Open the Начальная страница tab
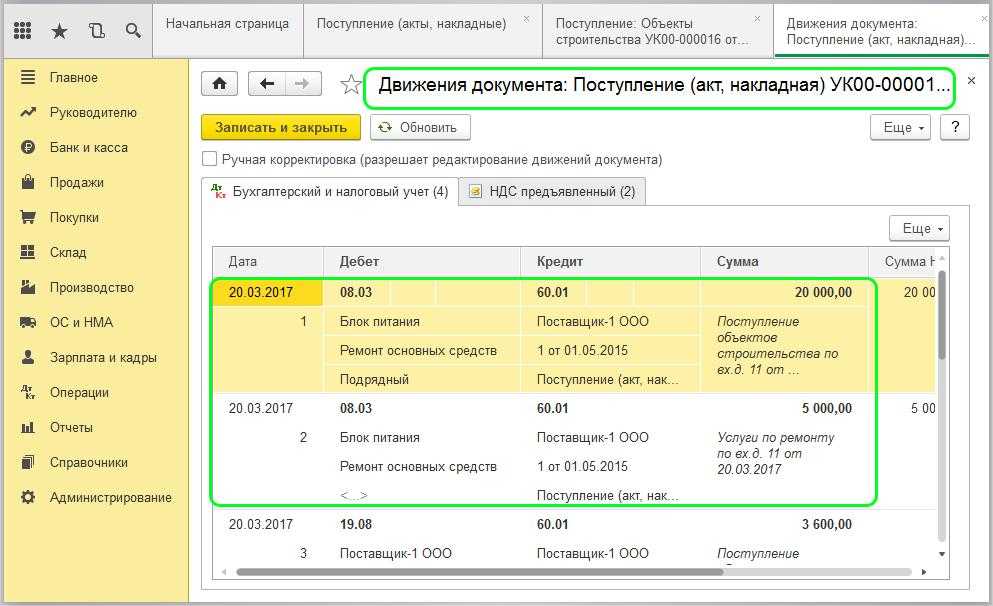This screenshot has height=606, width=993. (227, 23)
